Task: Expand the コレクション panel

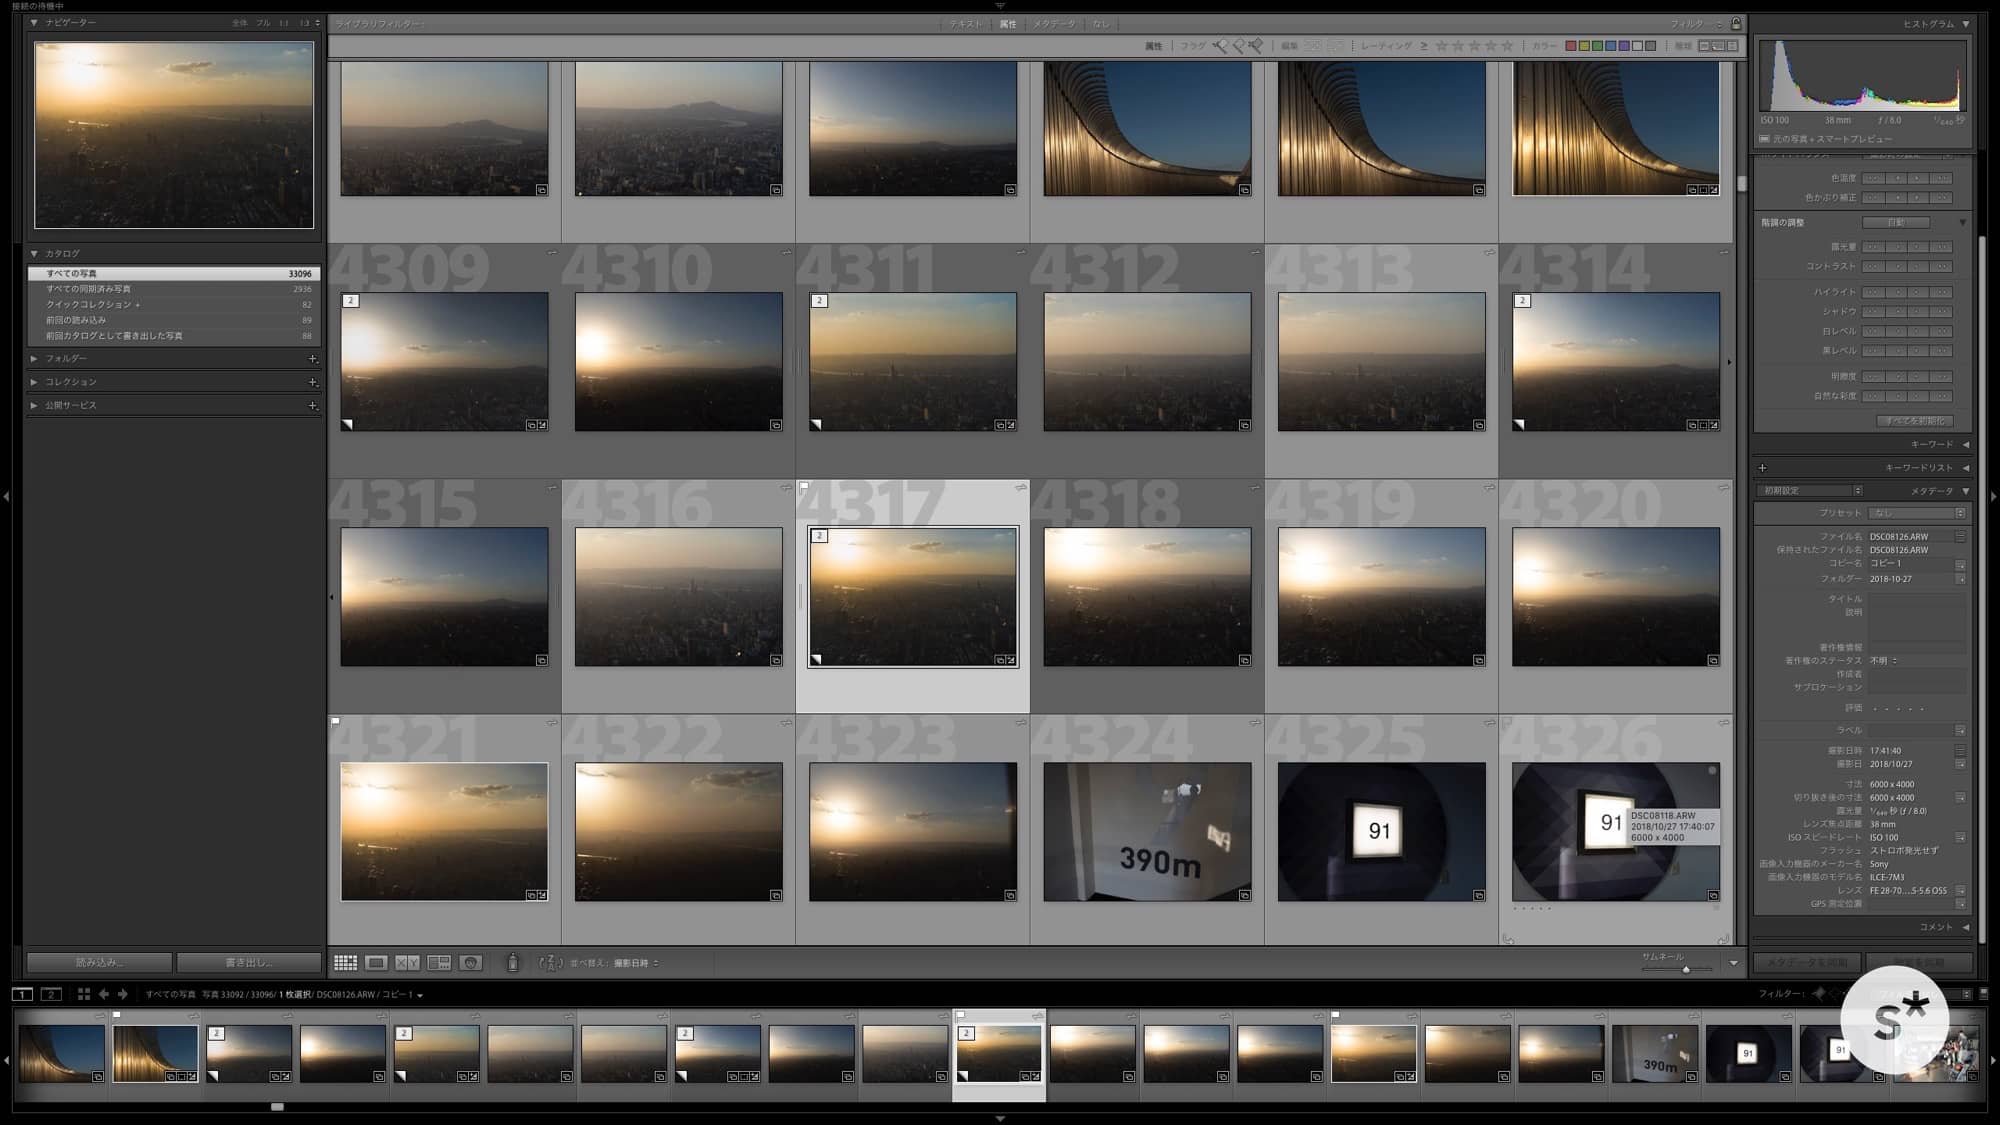Action: (x=70, y=382)
